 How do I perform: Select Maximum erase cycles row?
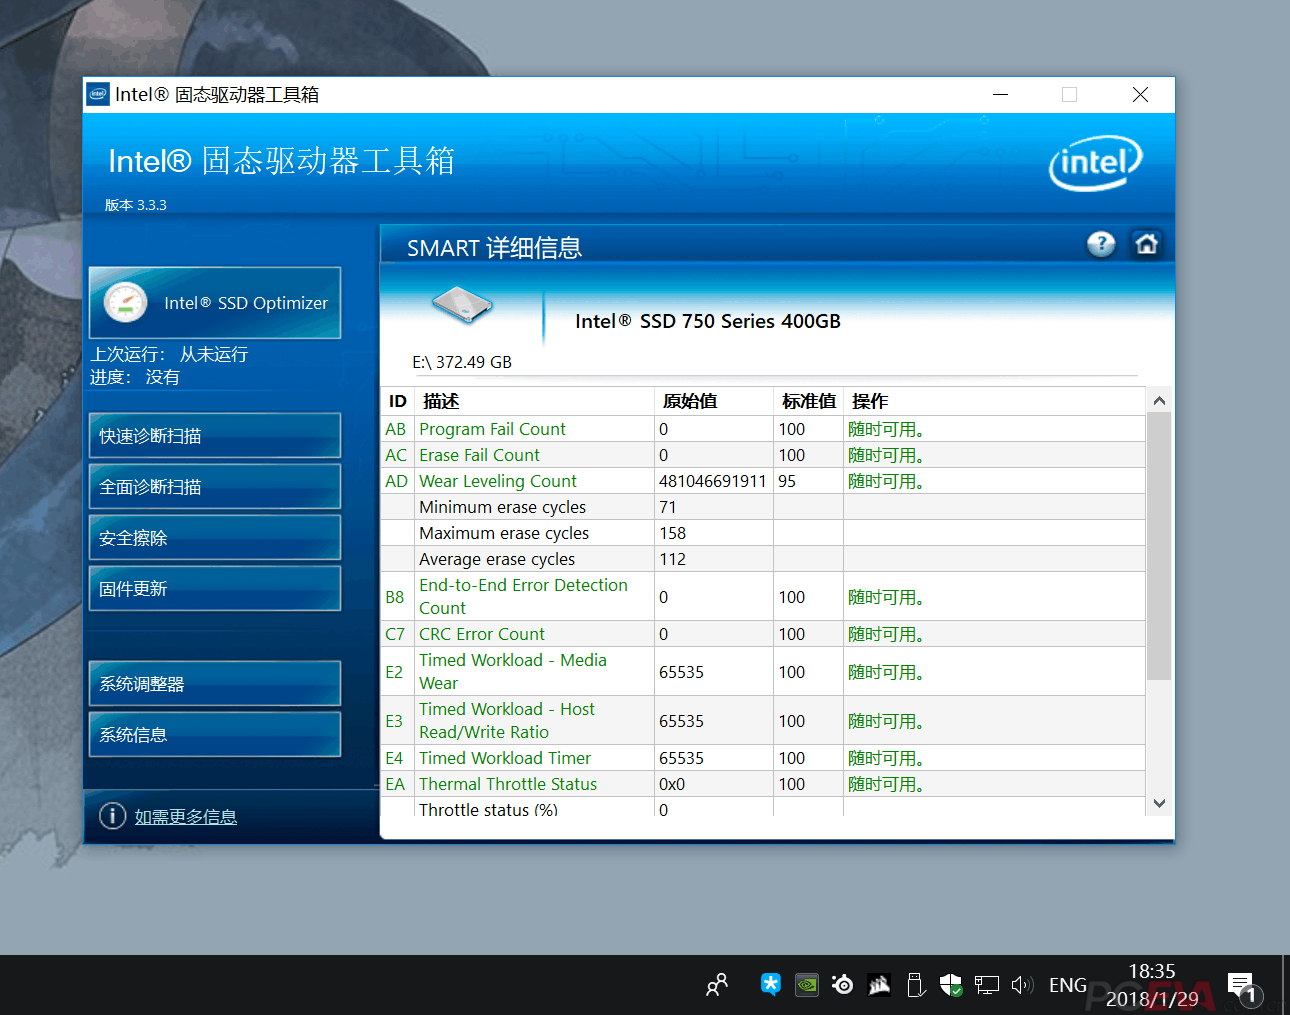[x=763, y=533]
